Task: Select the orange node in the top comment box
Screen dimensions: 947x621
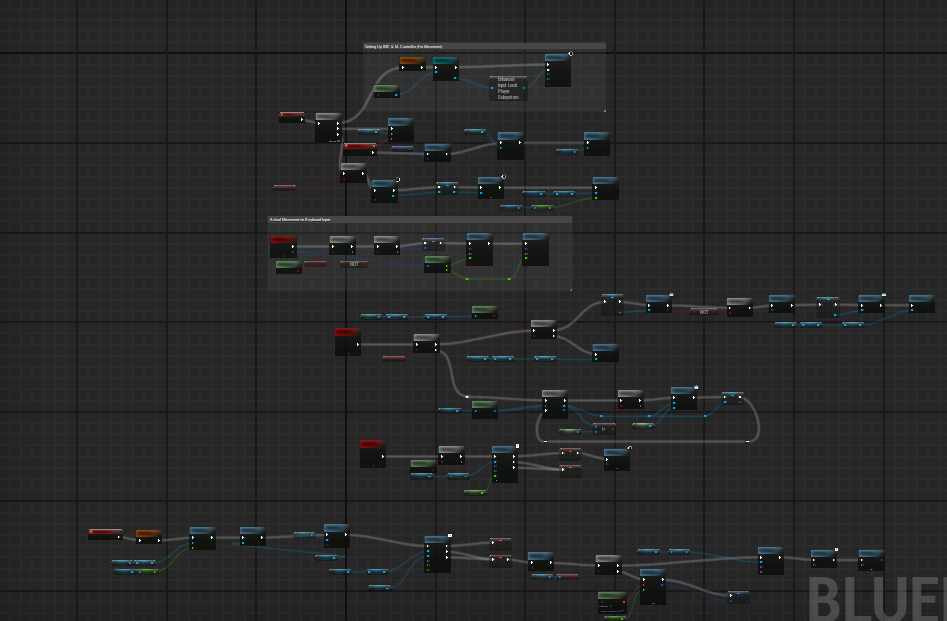Action: coord(412,64)
